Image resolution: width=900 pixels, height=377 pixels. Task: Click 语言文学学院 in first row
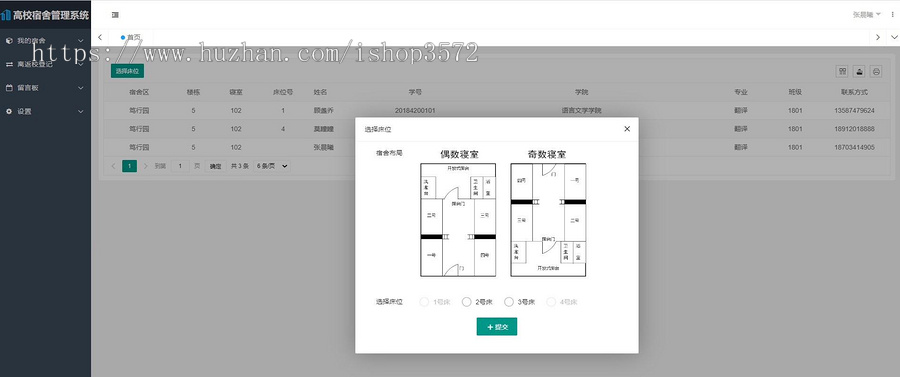pos(581,110)
